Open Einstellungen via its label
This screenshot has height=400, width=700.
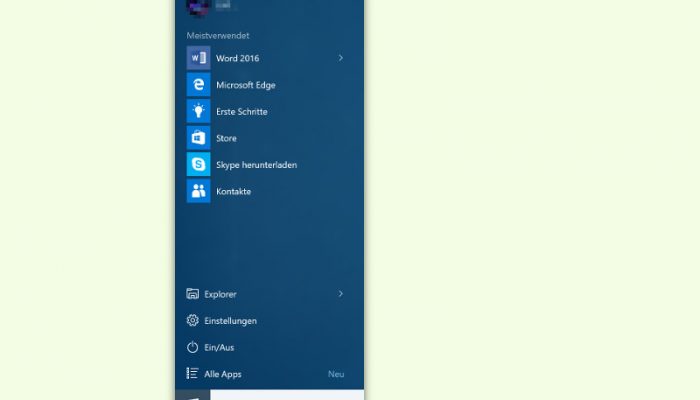230,321
